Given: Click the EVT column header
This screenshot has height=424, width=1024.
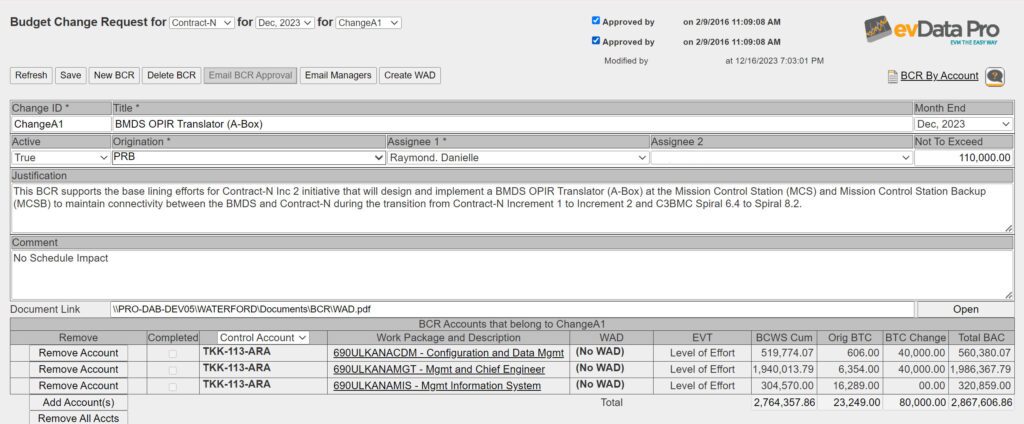Looking at the screenshot, I should click(702, 338).
